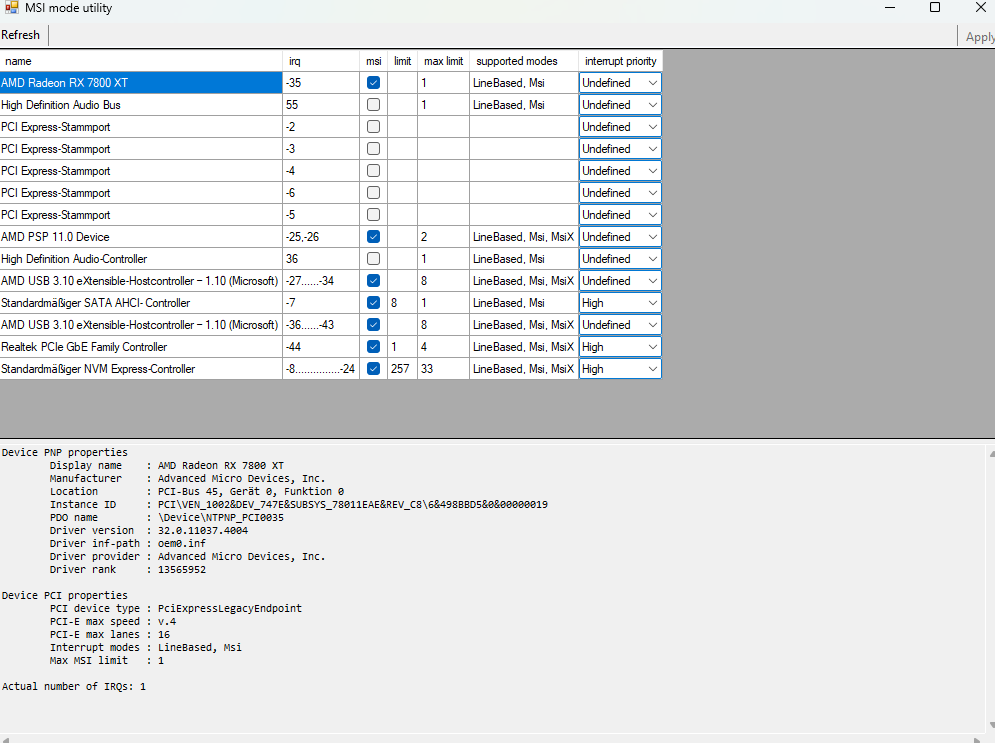995x743 pixels.
Task: Click the limit column header
Action: pos(402,61)
